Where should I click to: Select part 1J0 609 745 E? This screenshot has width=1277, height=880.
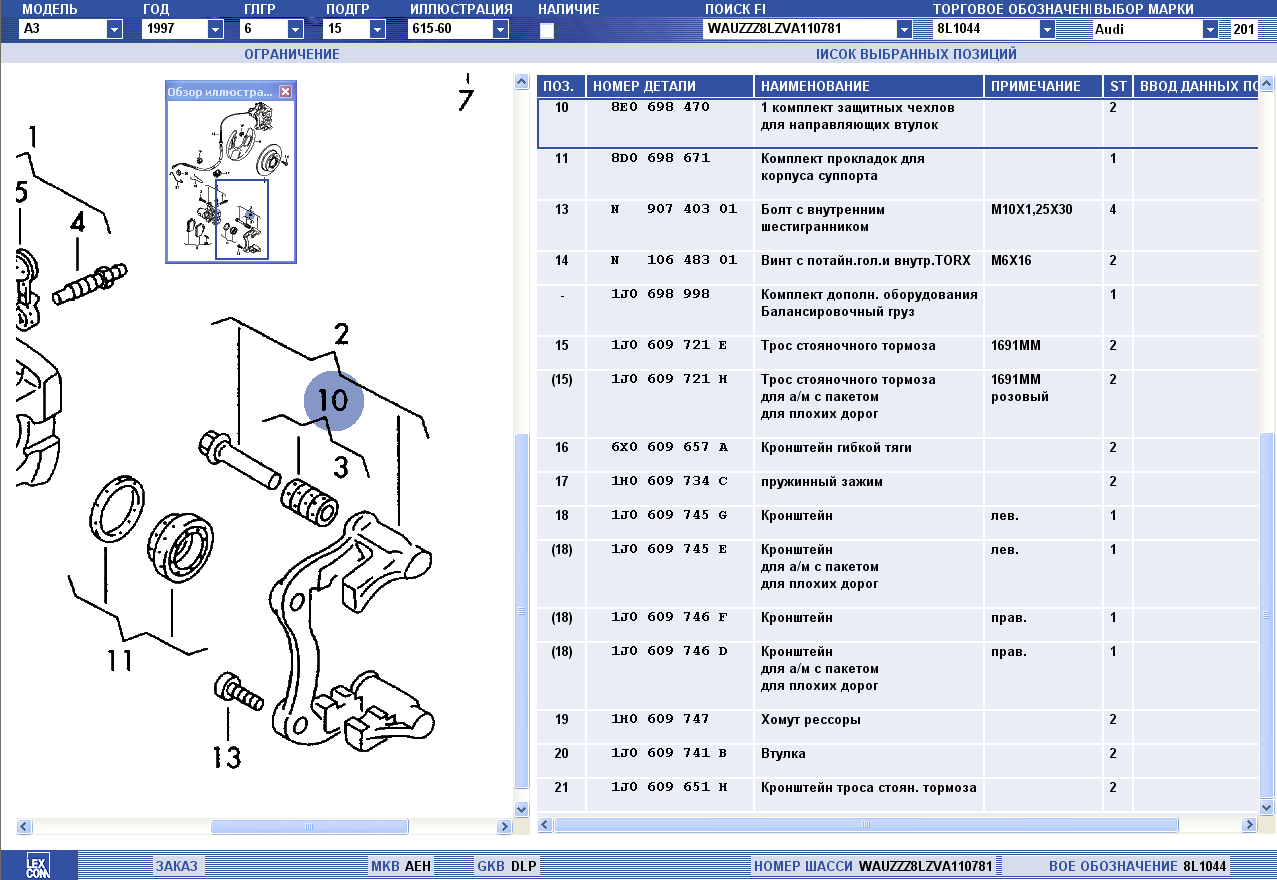669,550
